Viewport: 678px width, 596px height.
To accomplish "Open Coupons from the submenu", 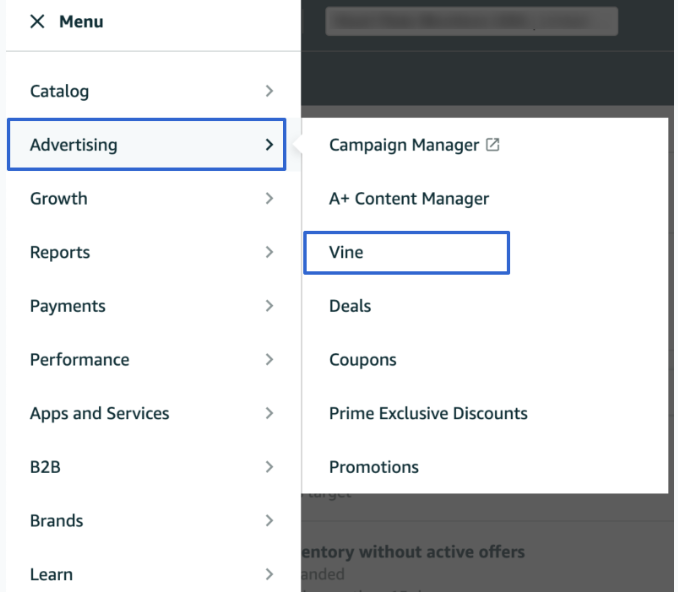I will pos(362,360).
